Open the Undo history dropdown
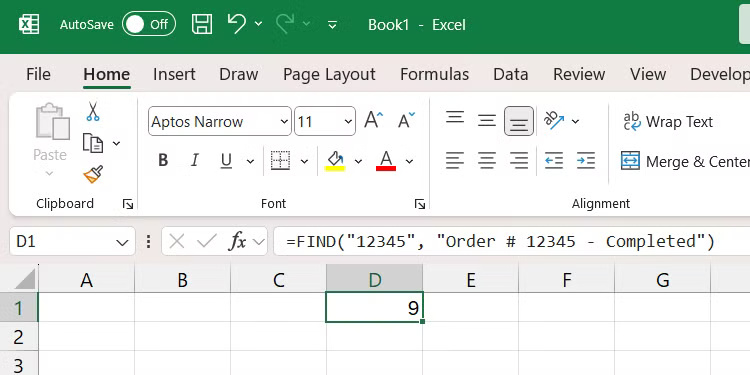 point(259,24)
